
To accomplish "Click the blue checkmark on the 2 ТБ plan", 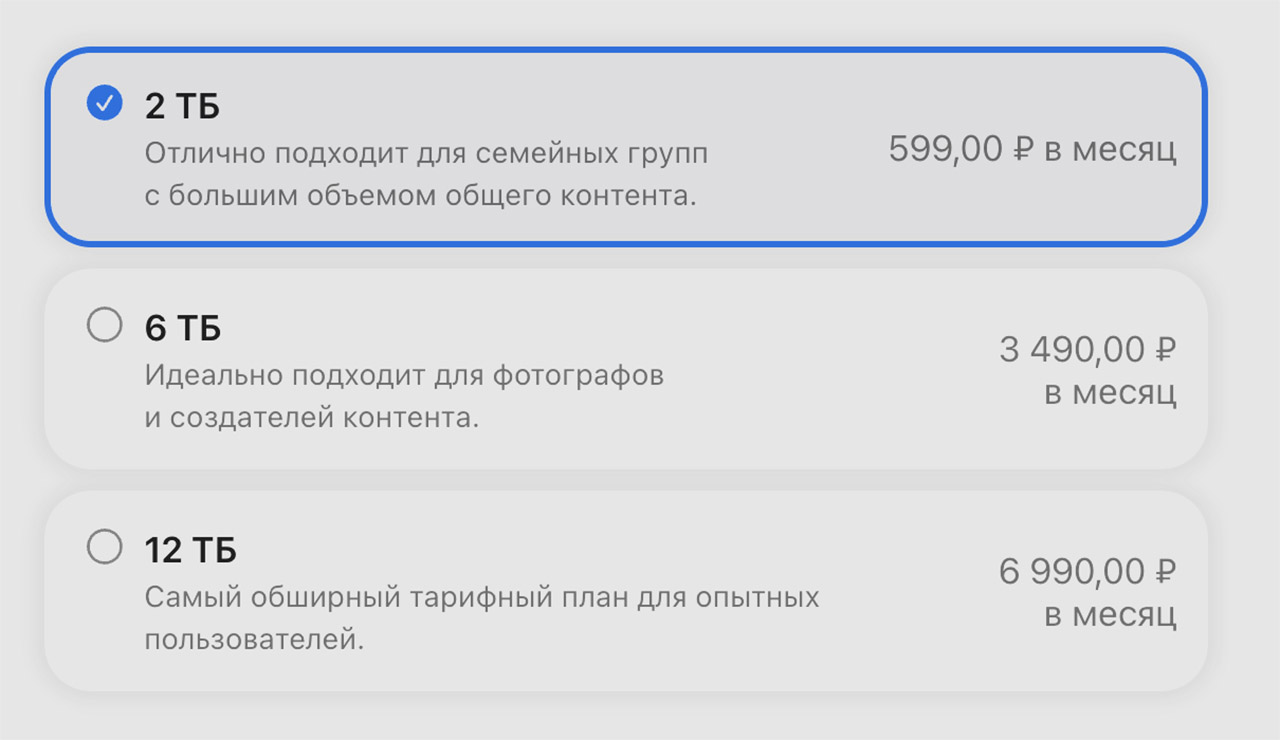I will tap(104, 103).
